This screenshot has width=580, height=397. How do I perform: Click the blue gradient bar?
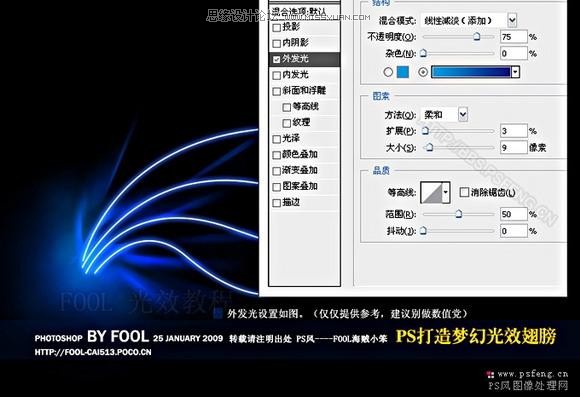[471, 72]
